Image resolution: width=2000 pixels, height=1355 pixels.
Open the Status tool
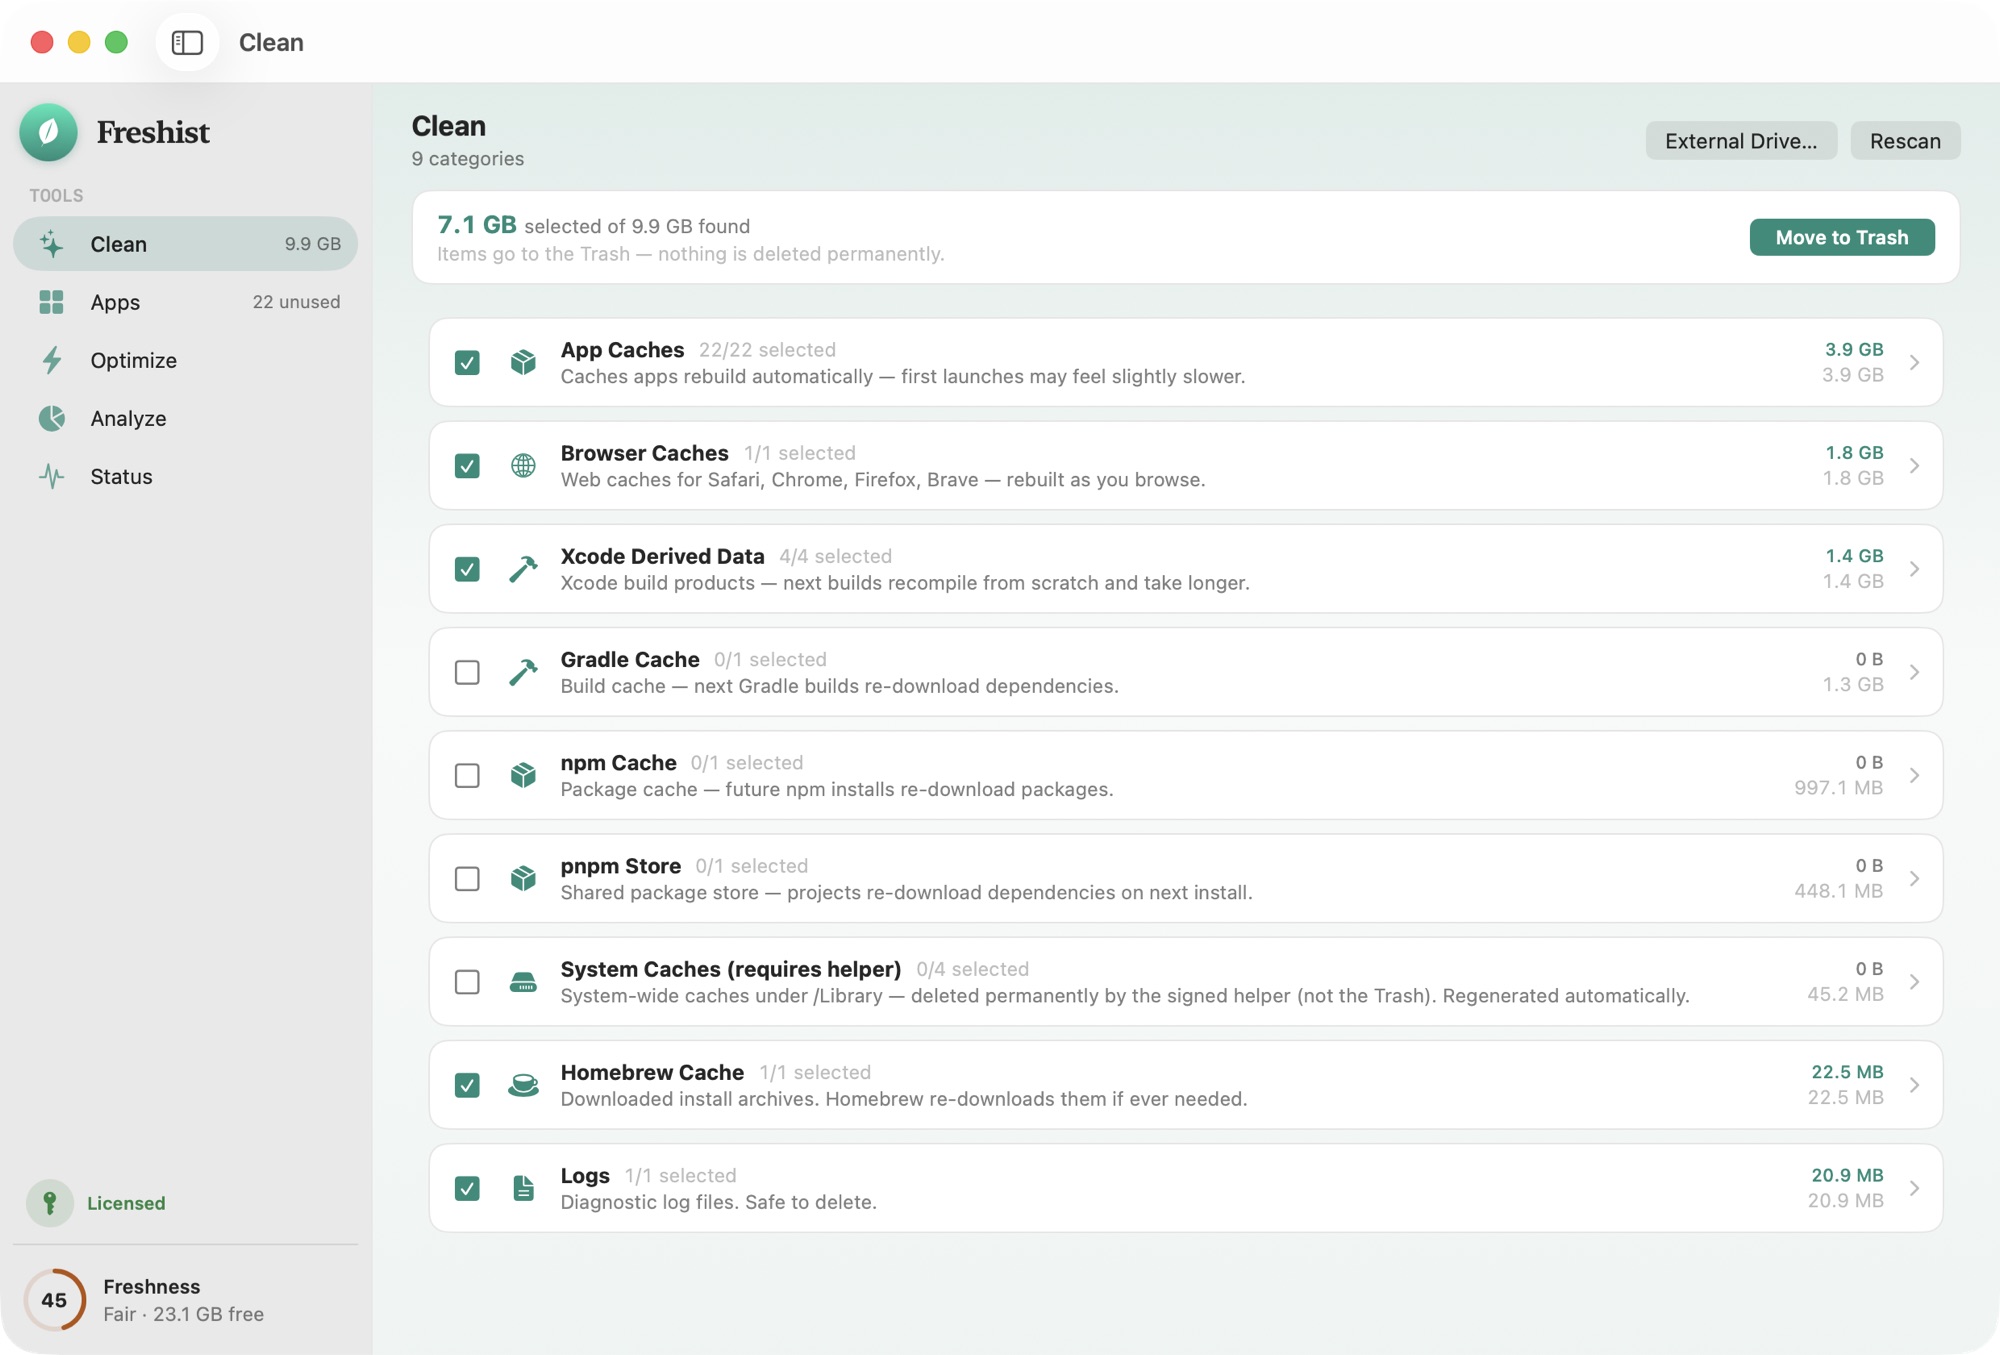click(x=185, y=476)
